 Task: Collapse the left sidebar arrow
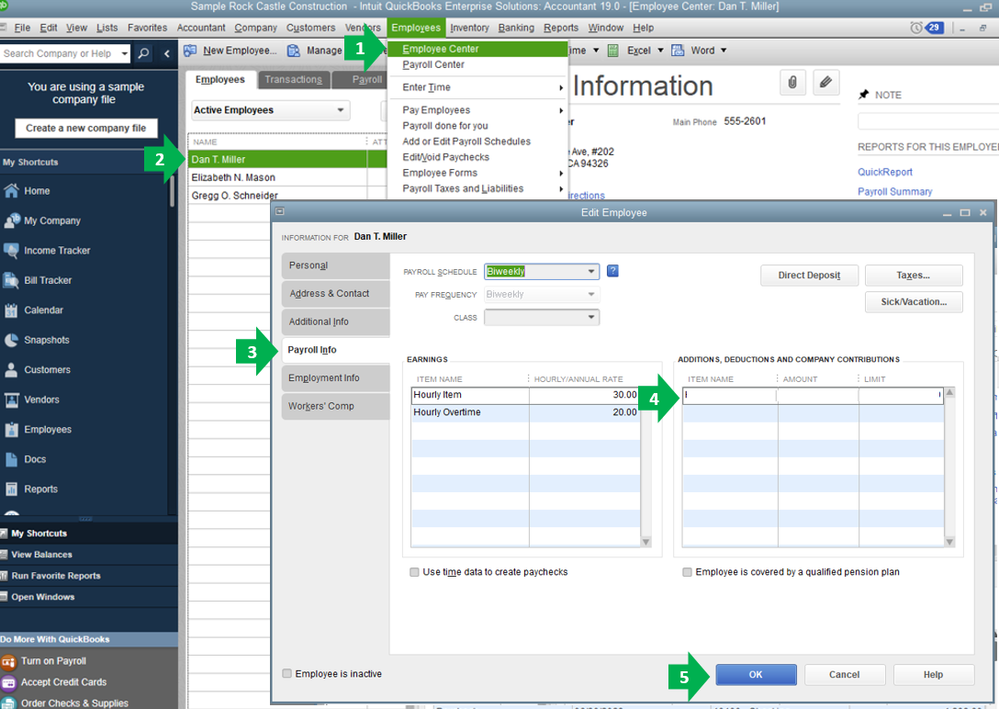point(167,54)
